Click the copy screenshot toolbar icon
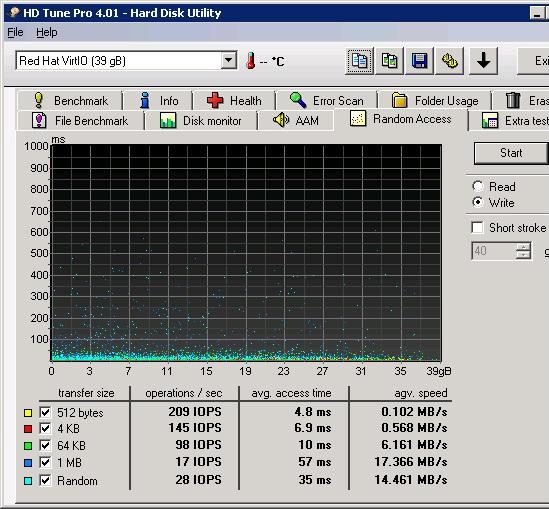 click(x=389, y=61)
